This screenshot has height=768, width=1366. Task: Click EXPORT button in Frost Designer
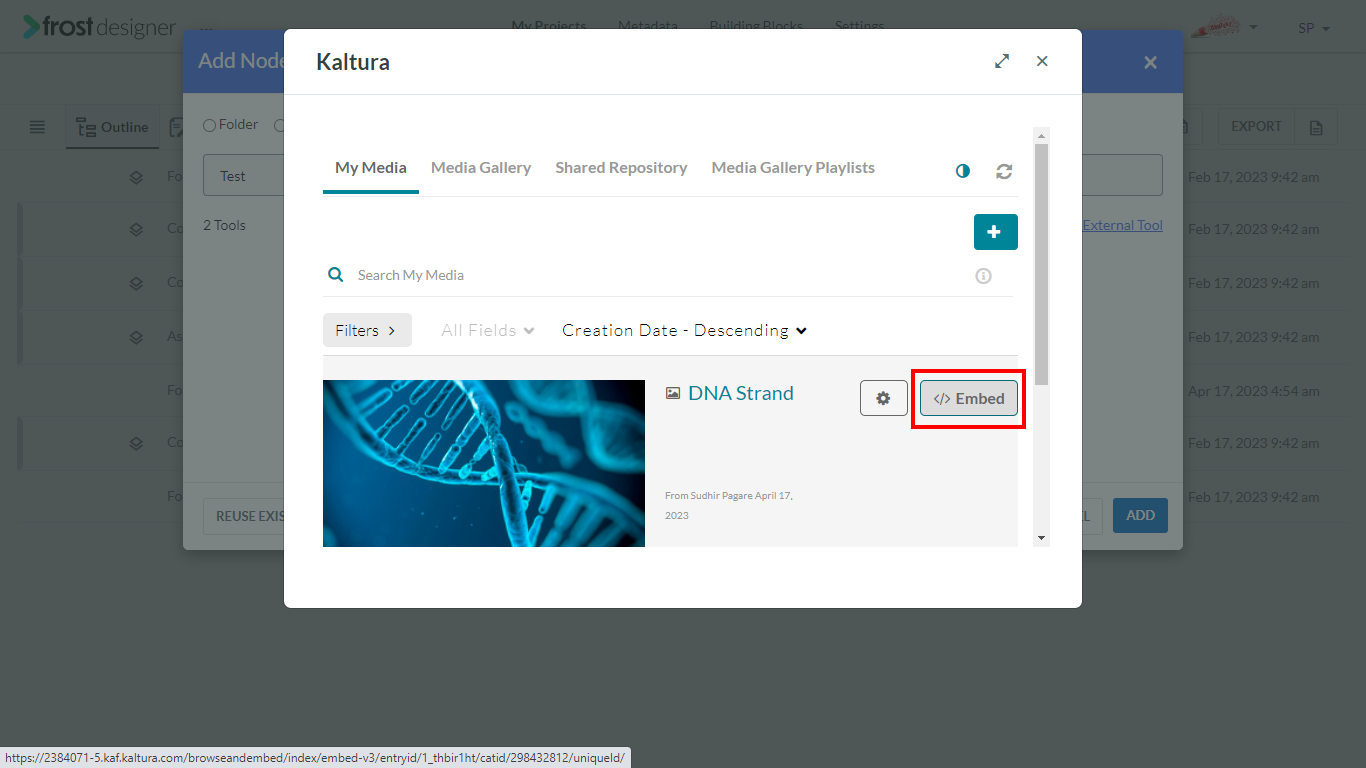(1256, 126)
